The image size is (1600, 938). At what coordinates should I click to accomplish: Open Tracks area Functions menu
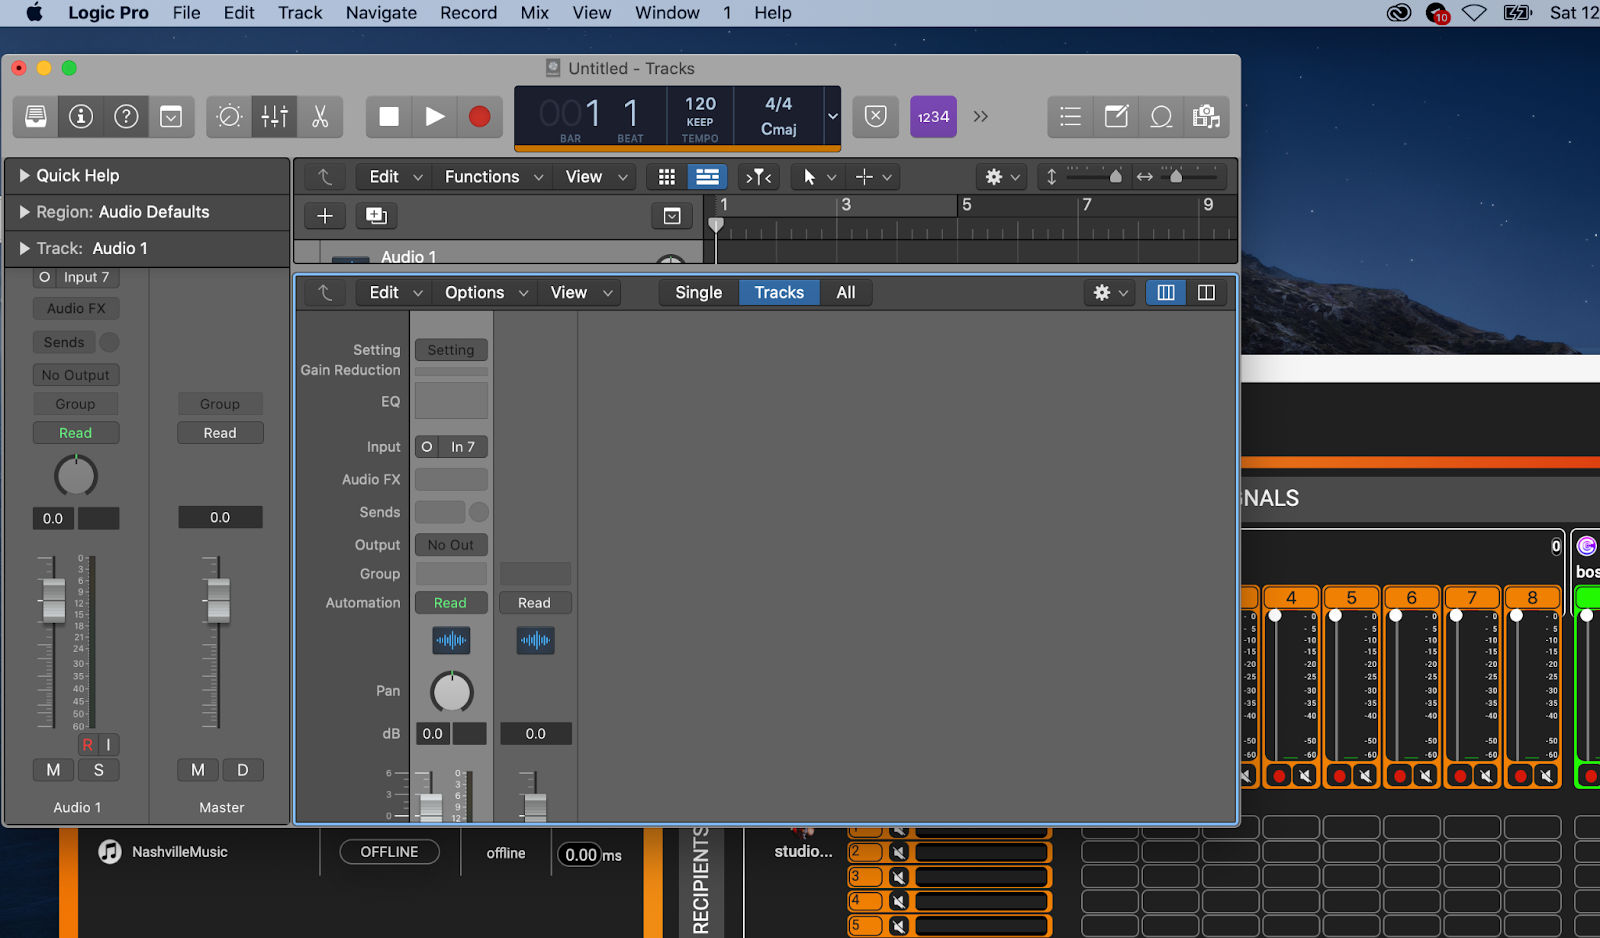pyautogui.click(x=493, y=177)
